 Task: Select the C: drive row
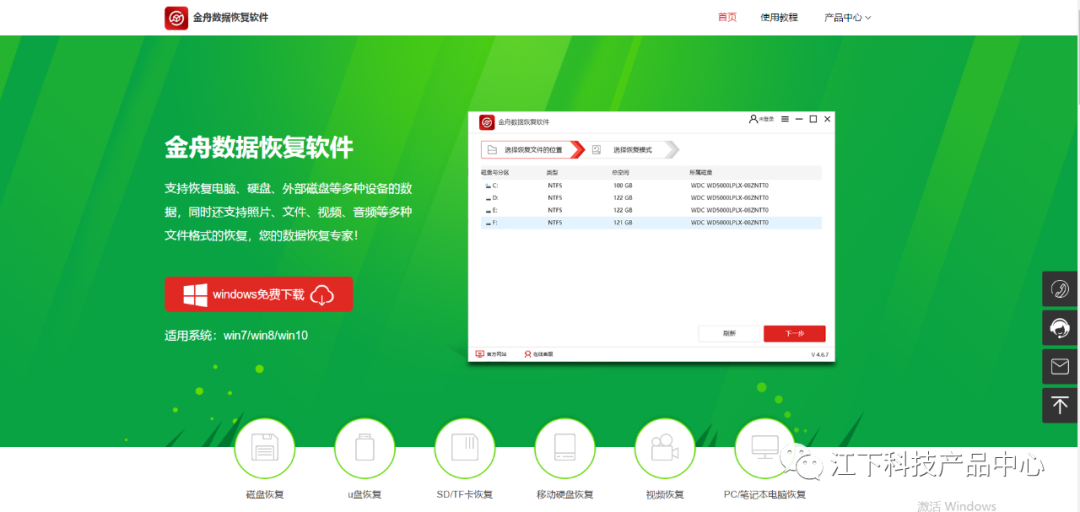pos(651,186)
